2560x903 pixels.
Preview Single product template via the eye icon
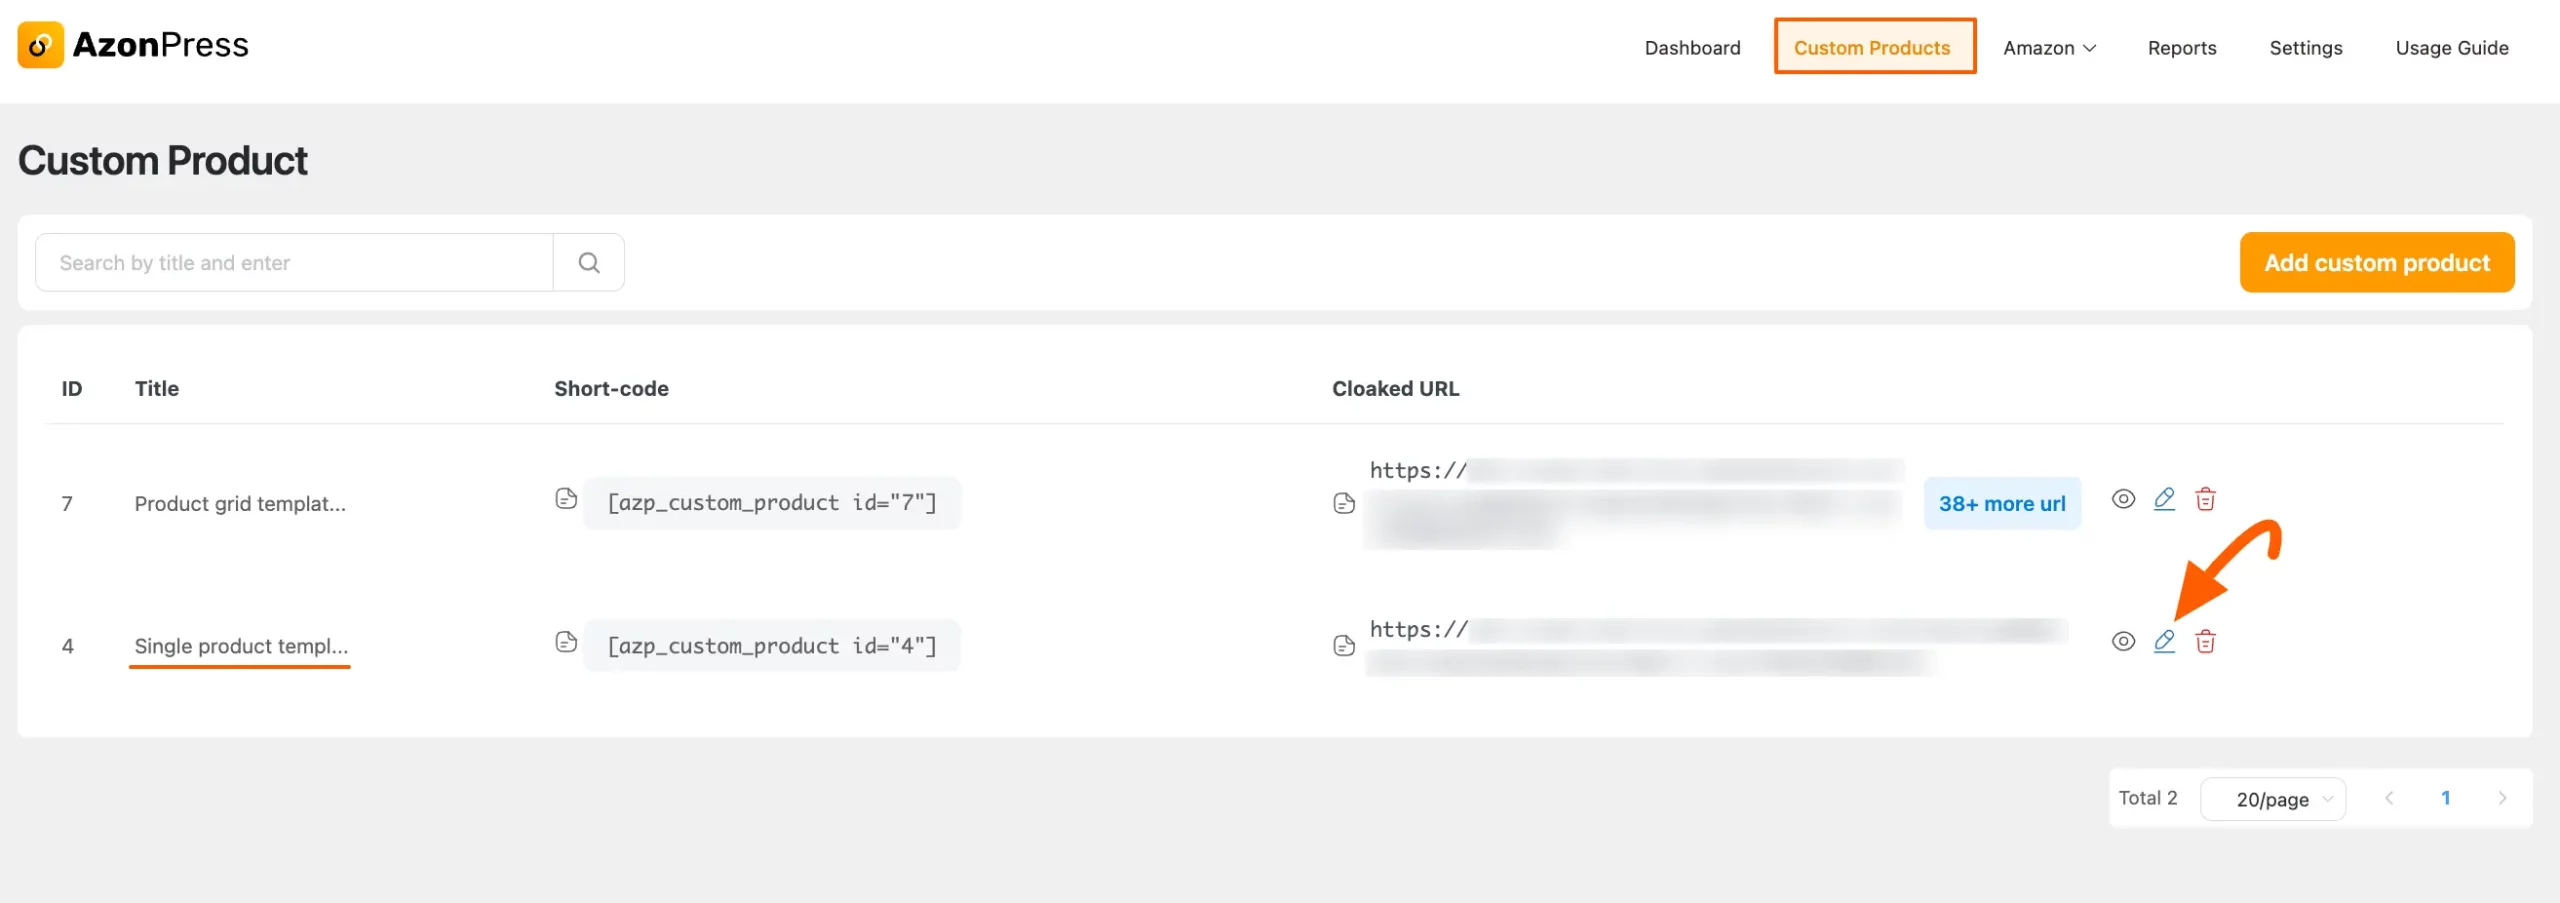2124,642
